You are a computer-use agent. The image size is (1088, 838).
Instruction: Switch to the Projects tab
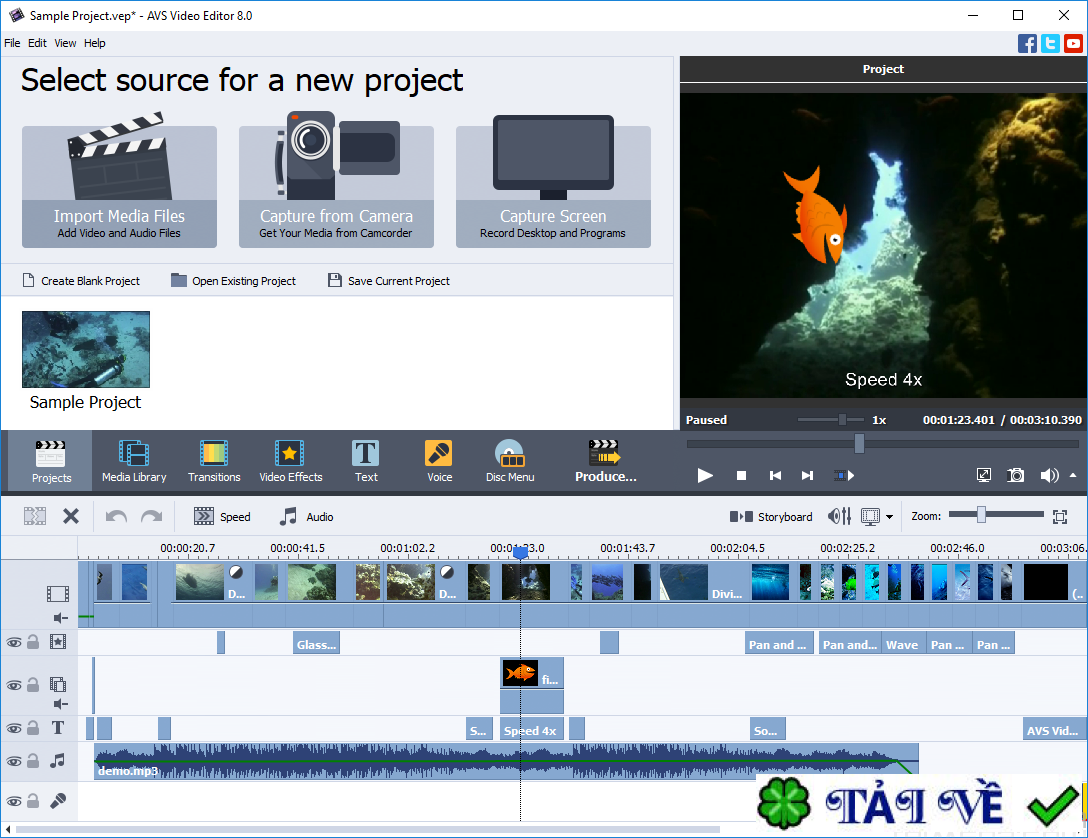50,460
